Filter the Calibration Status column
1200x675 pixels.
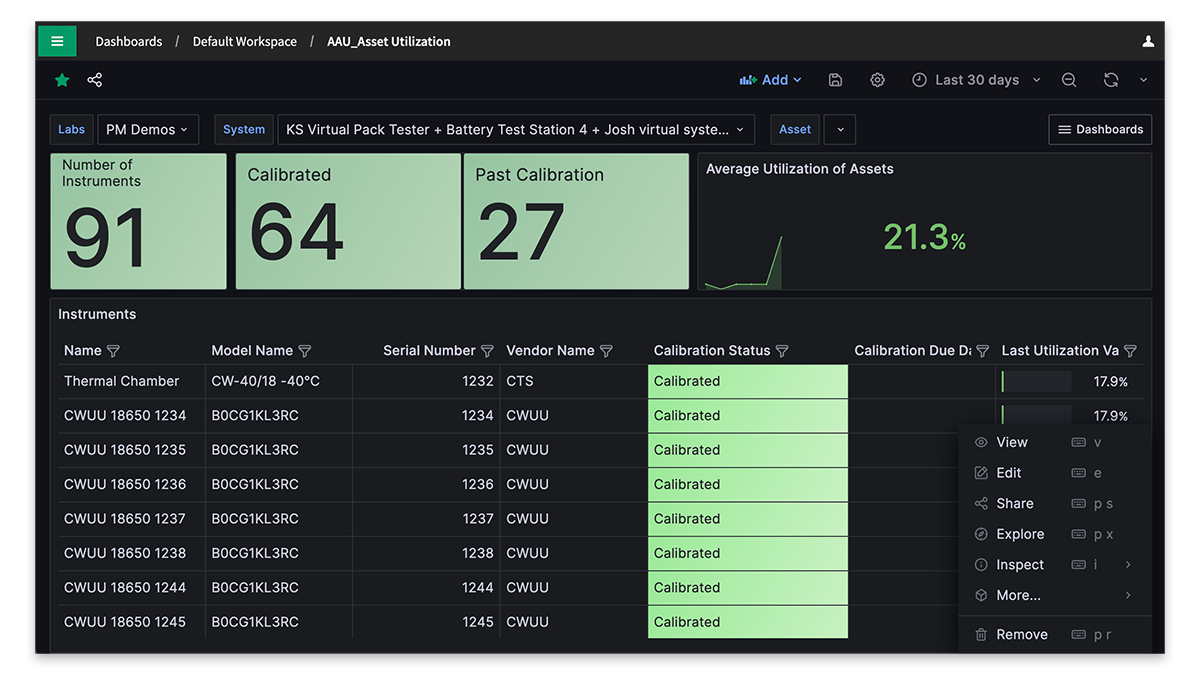pos(782,351)
